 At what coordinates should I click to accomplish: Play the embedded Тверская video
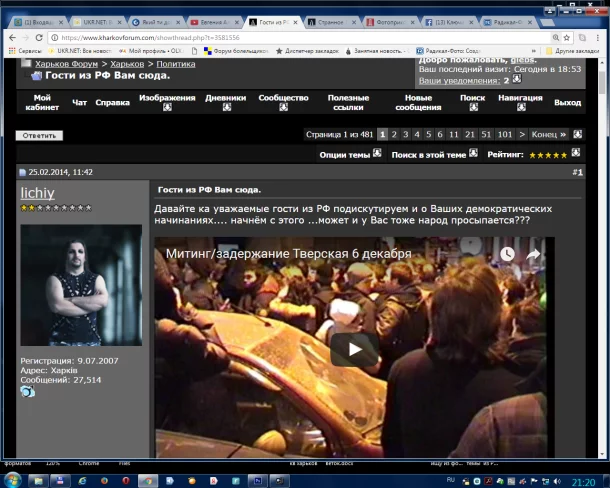[x=354, y=349]
